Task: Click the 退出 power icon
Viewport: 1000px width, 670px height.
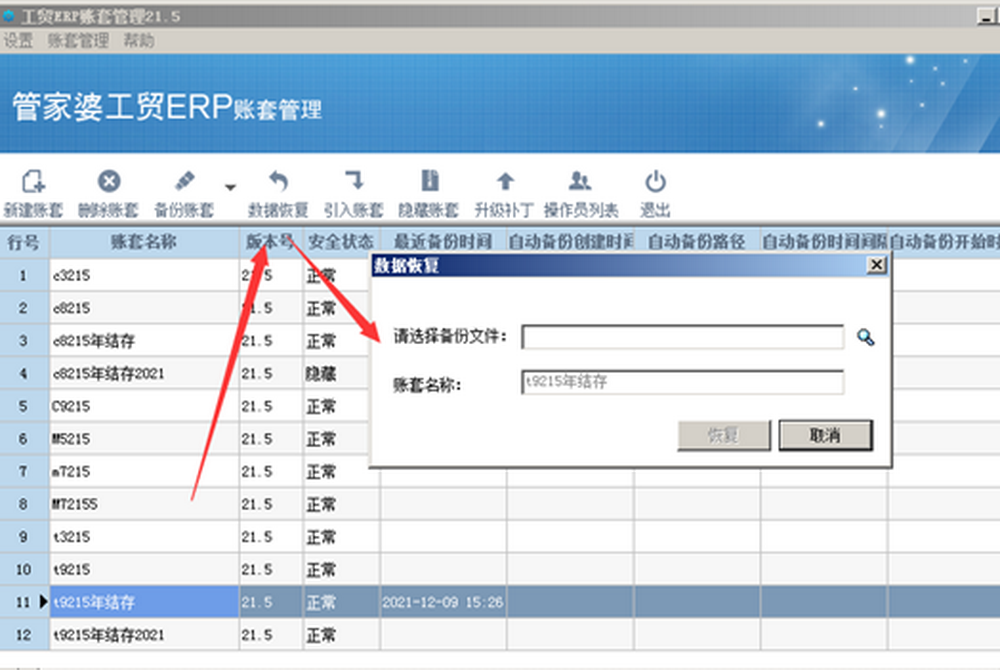Action: click(655, 182)
